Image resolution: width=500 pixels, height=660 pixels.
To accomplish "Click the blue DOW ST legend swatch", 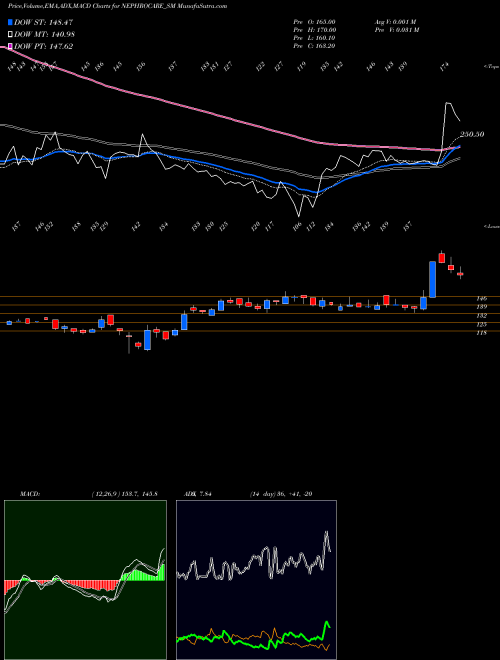I will 11,22.
